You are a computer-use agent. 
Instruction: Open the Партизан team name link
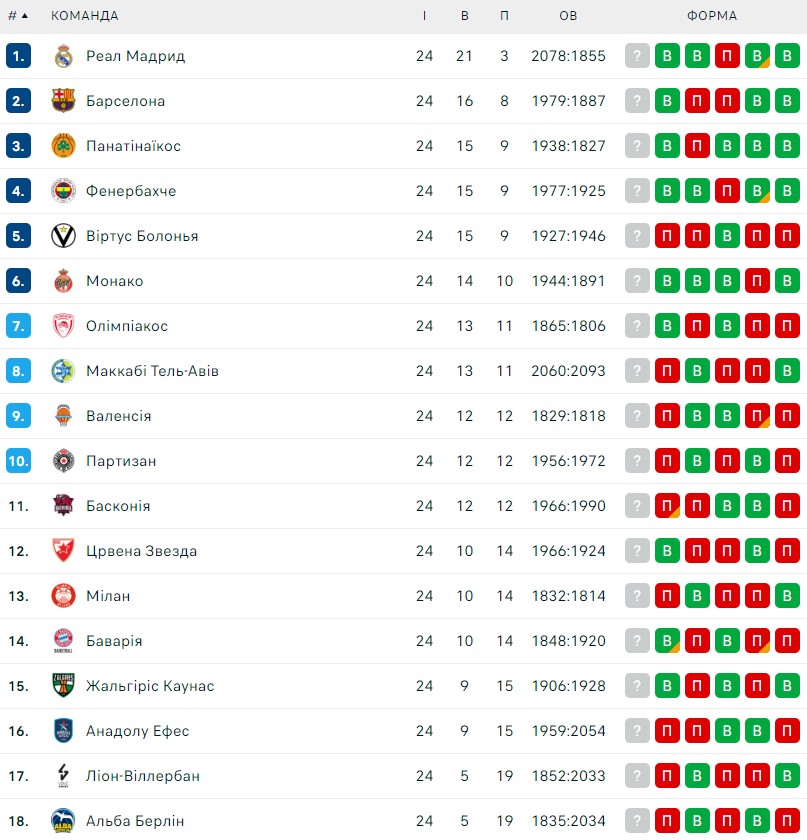(x=121, y=461)
